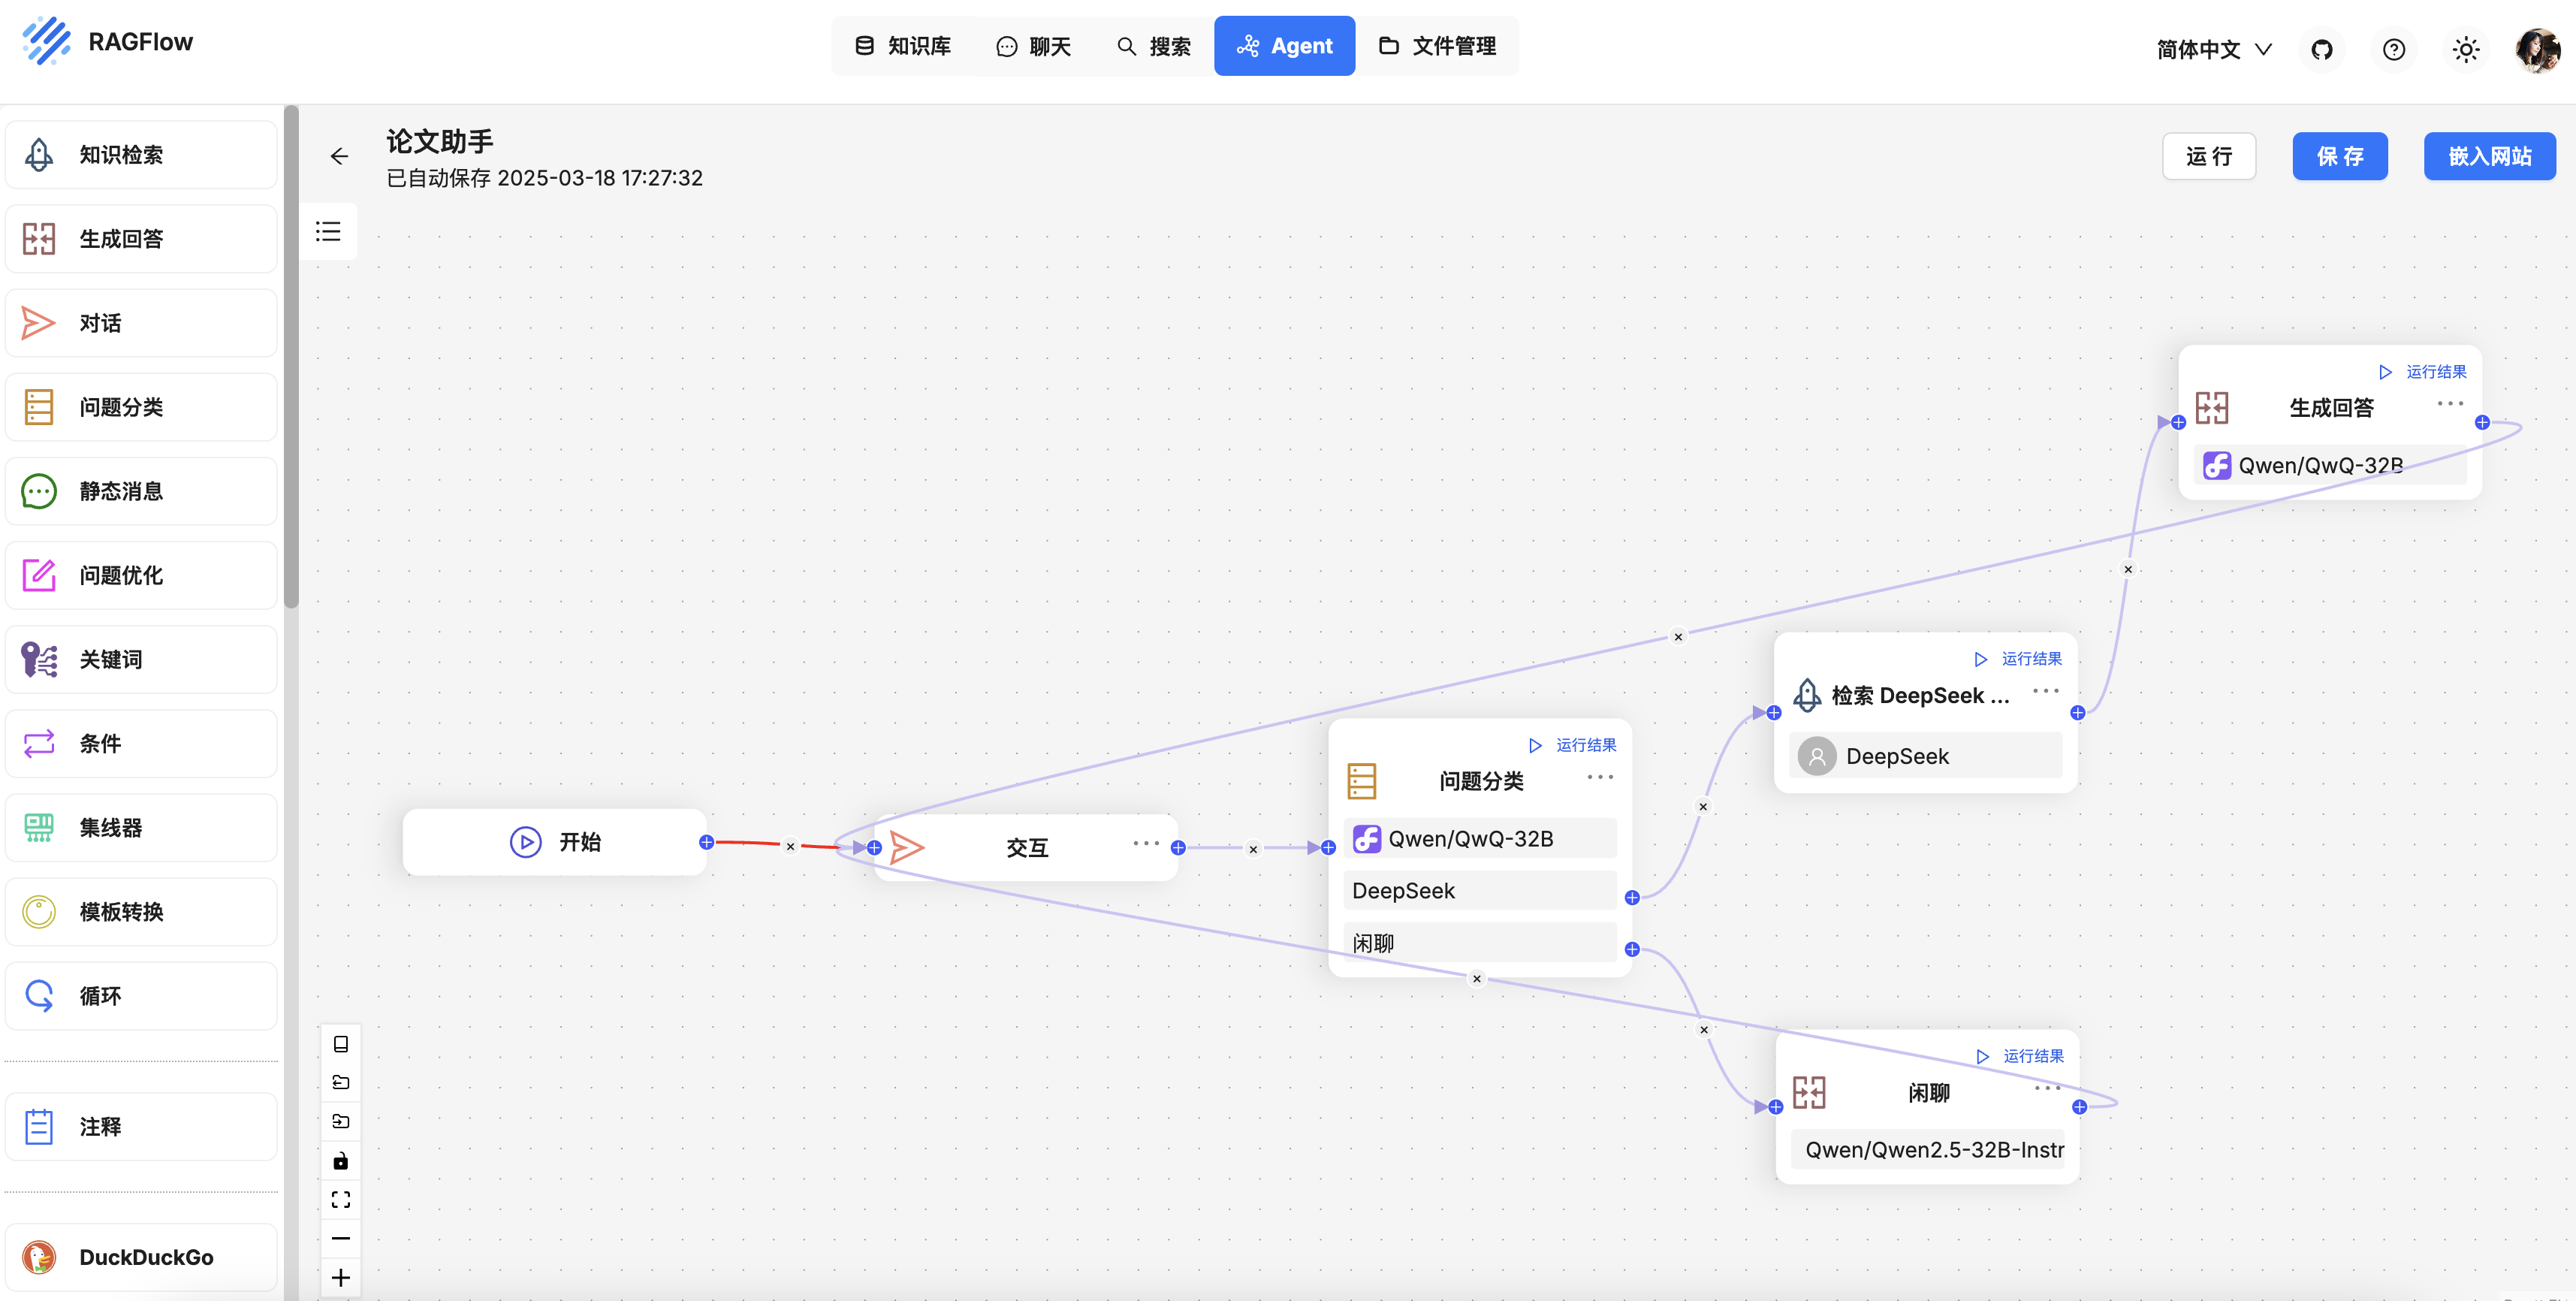
Task: Go back using the left arrow icon
Action: [x=339, y=156]
